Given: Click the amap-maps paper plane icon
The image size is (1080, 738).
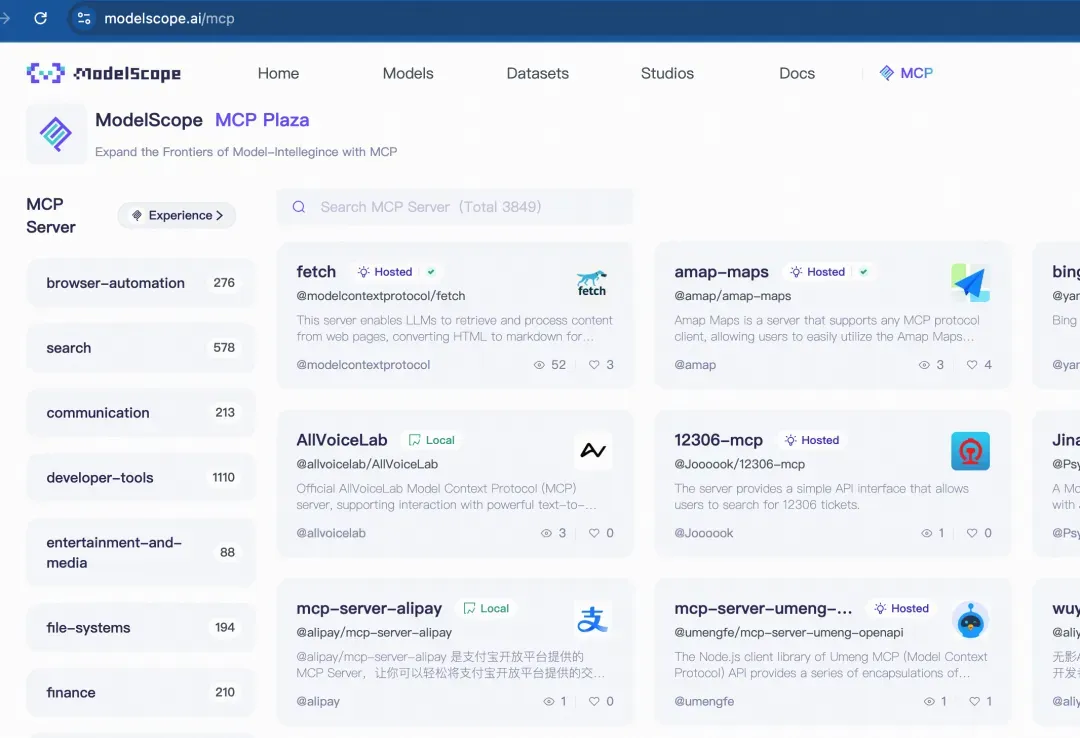Looking at the screenshot, I should click(970, 283).
